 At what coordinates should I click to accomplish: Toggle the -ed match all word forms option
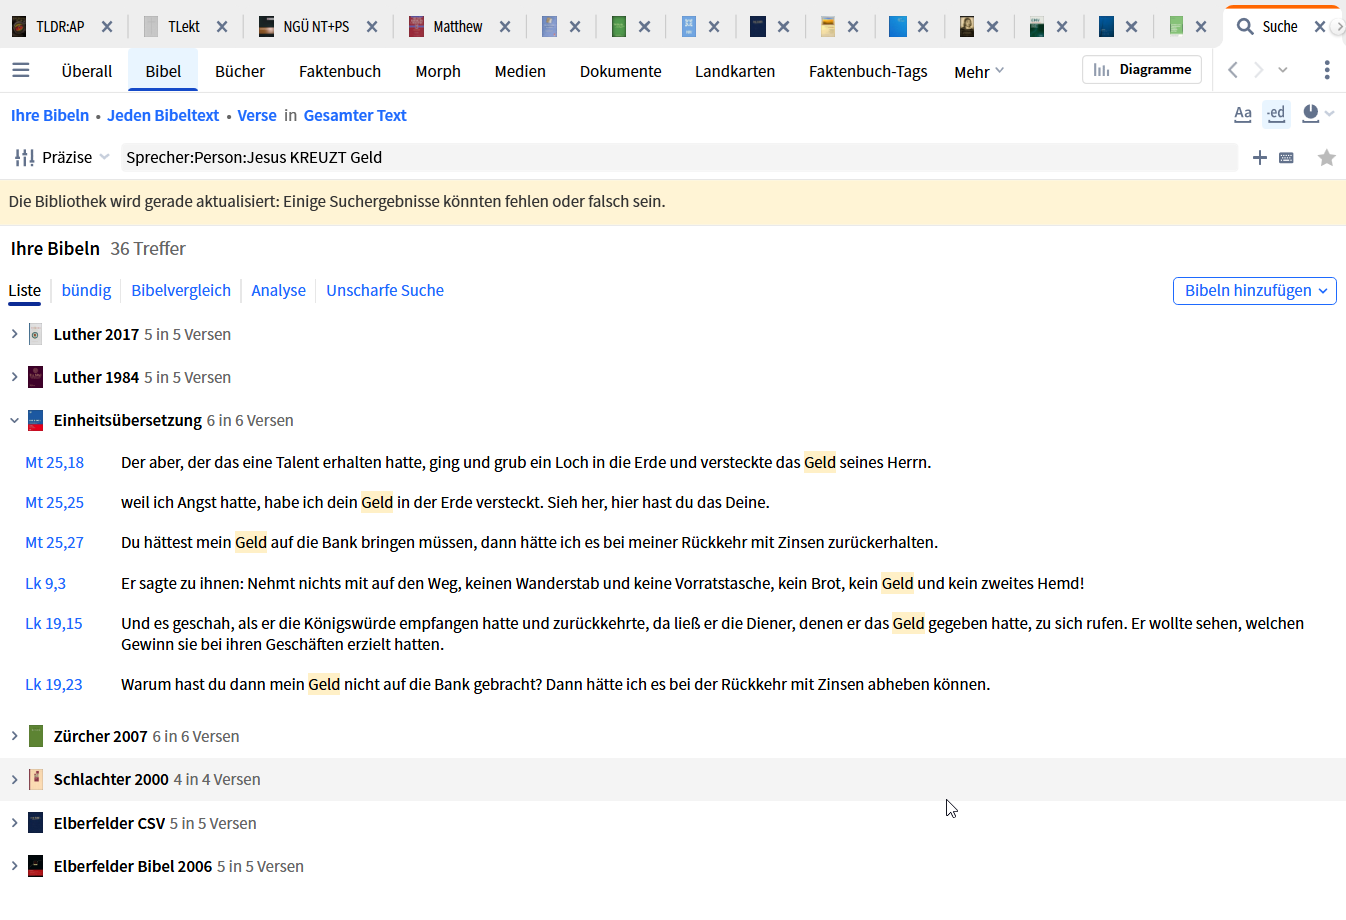coord(1276,114)
